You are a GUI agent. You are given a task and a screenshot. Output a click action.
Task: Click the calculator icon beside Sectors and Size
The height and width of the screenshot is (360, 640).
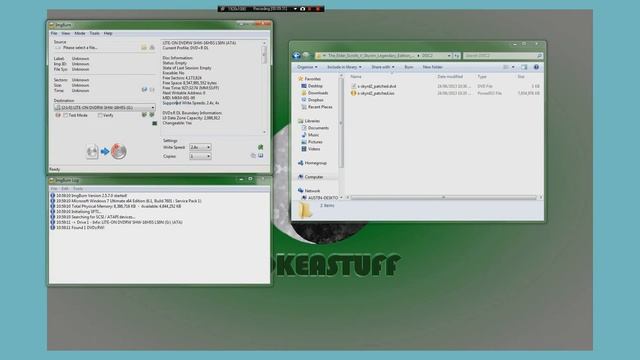(144, 89)
